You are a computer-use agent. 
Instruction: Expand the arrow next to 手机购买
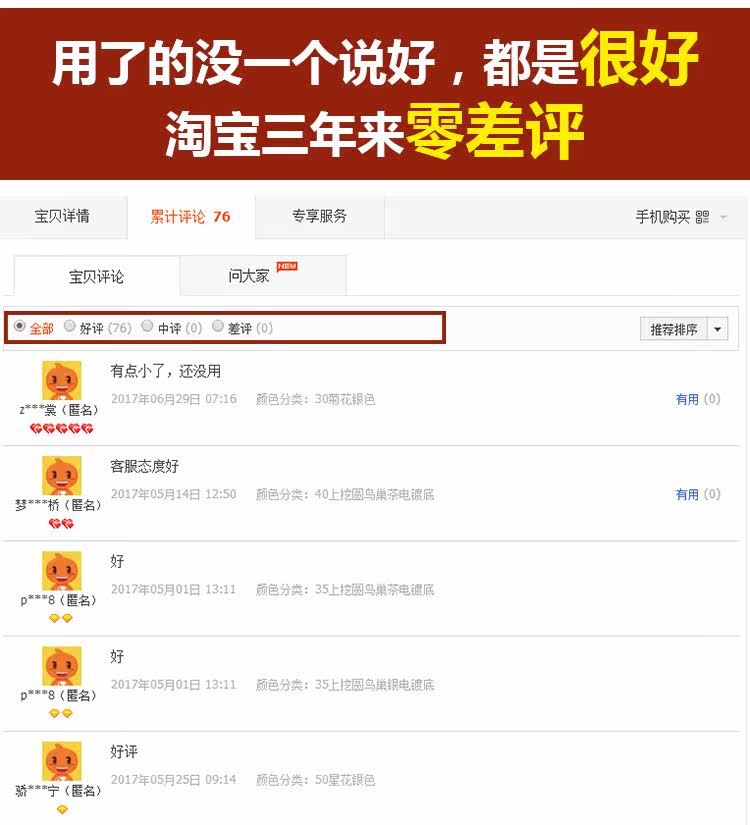(x=724, y=217)
